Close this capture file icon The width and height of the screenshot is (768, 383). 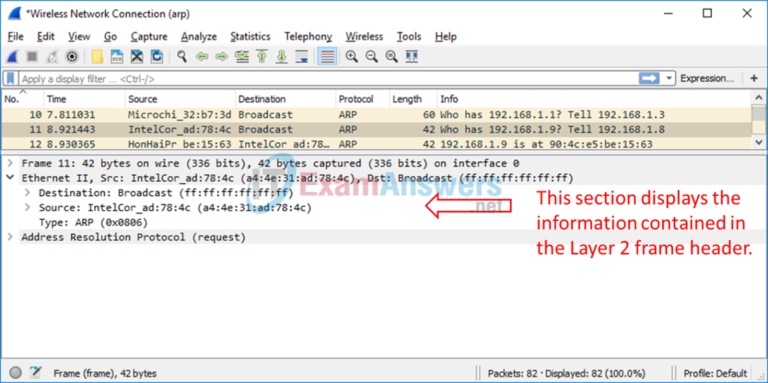click(137, 57)
